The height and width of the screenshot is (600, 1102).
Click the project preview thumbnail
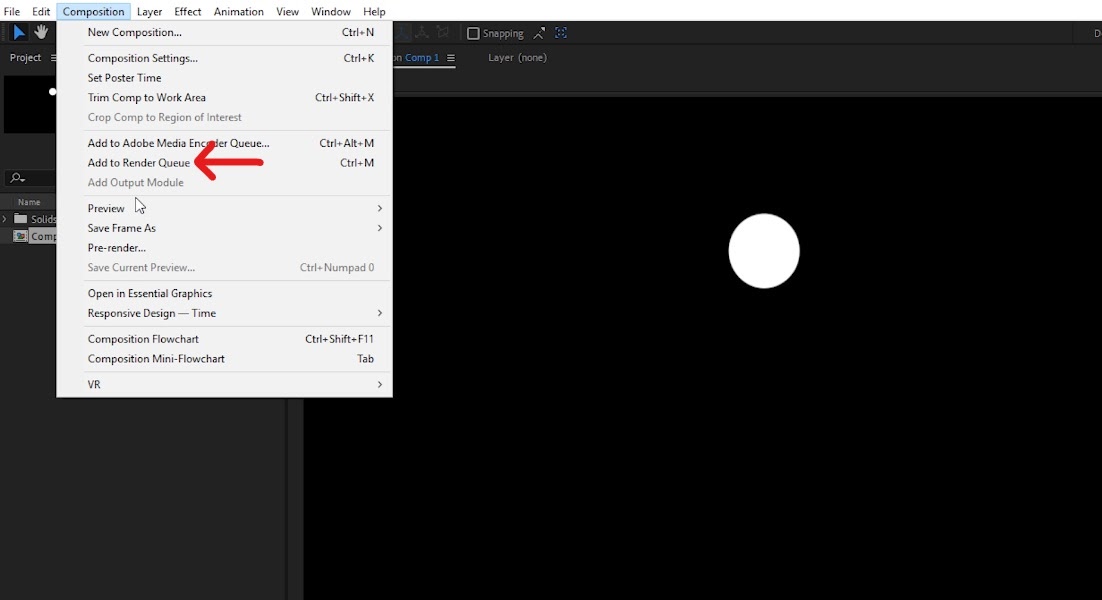click(30, 105)
